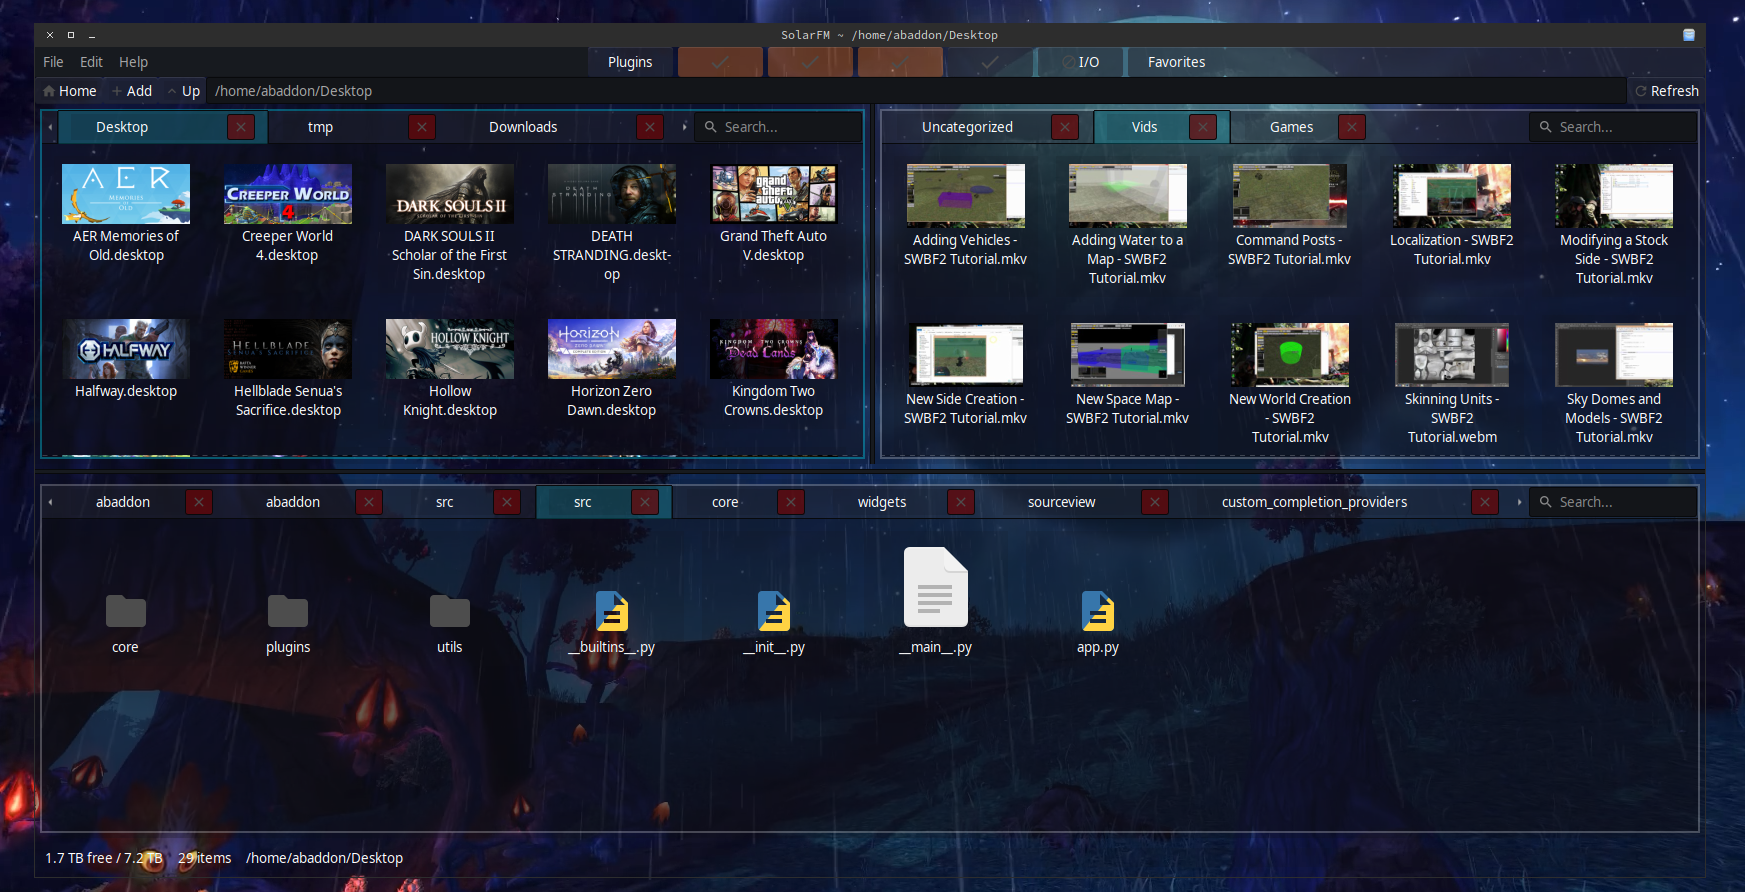Open the plugins folder icon
The height and width of the screenshot is (892, 1745).
click(288, 611)
